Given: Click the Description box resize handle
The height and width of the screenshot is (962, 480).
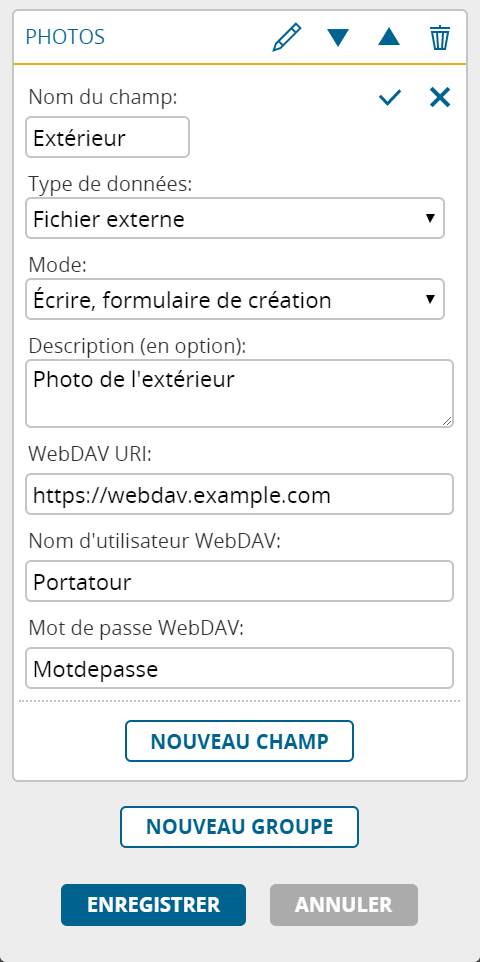Looking at the screenshot, I should pyautogui.click(x=447, y=421).
